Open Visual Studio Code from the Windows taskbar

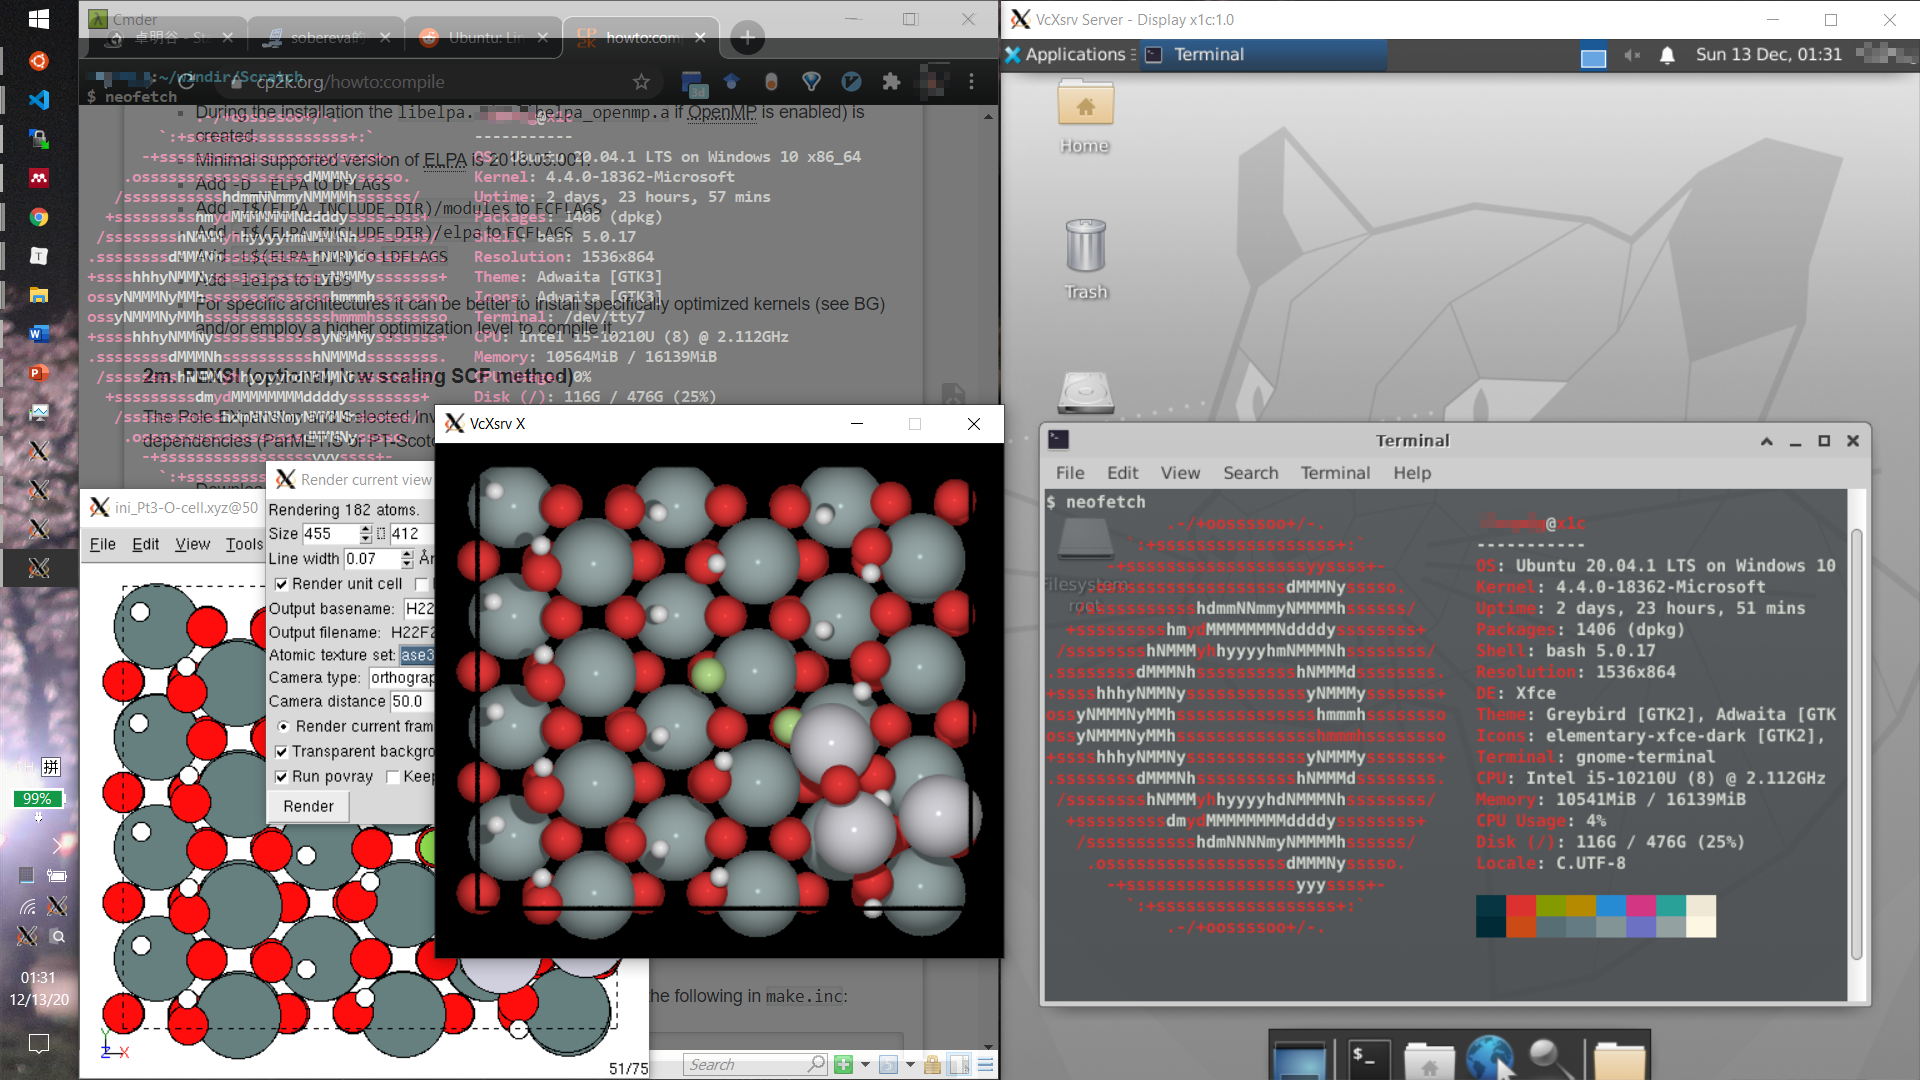(x=38, y=100)
